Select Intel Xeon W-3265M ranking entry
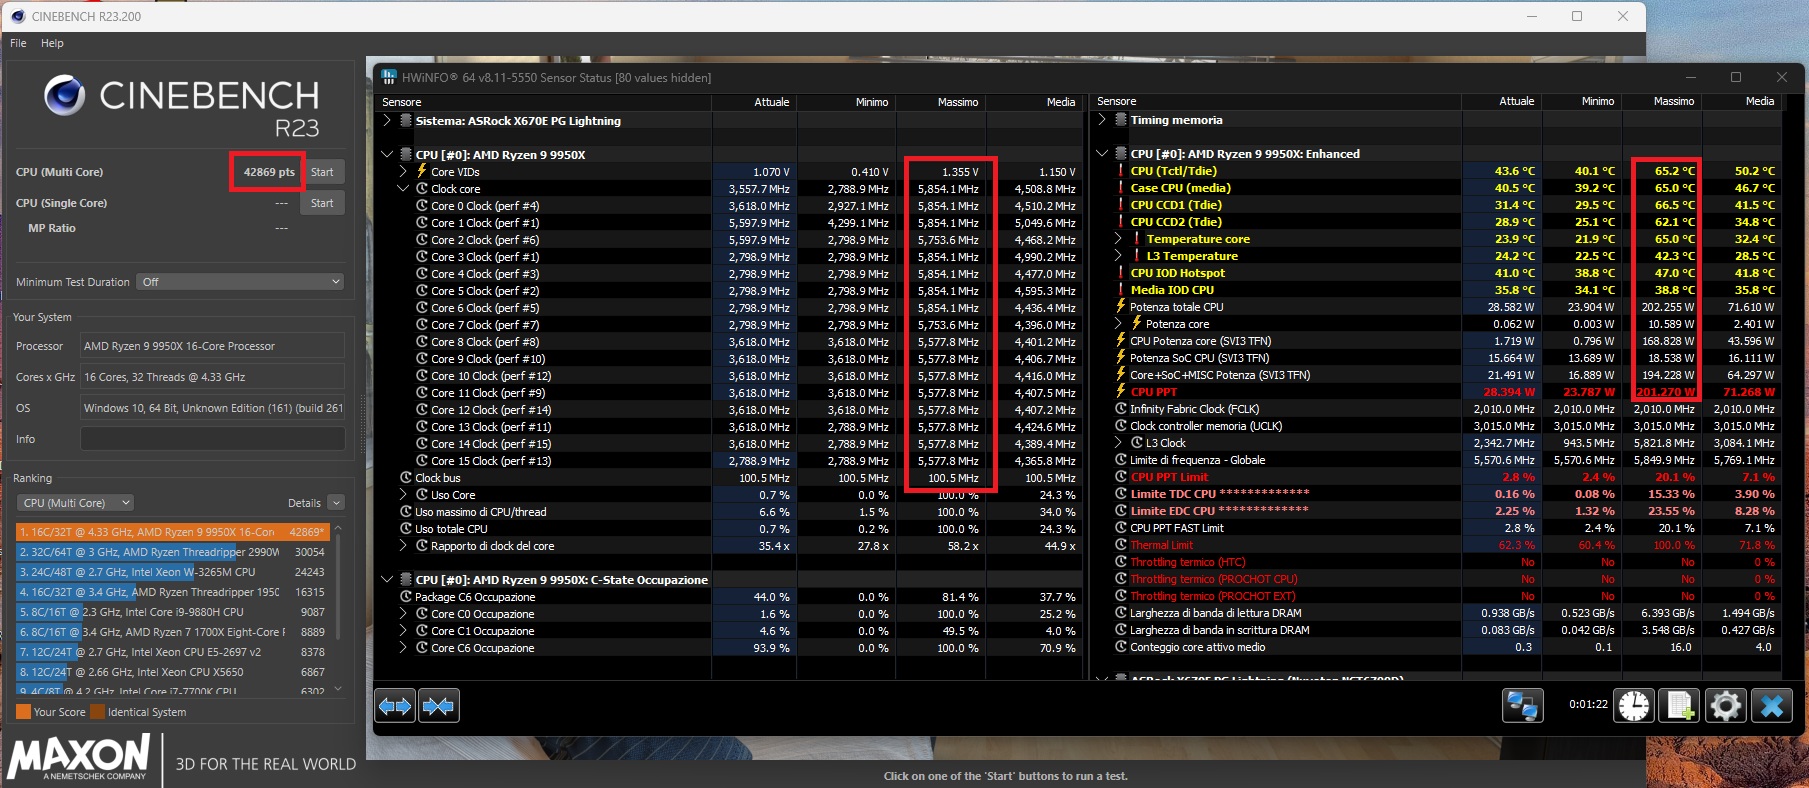The height and width of the screenshot is (788, 1809). coord(172,572)
